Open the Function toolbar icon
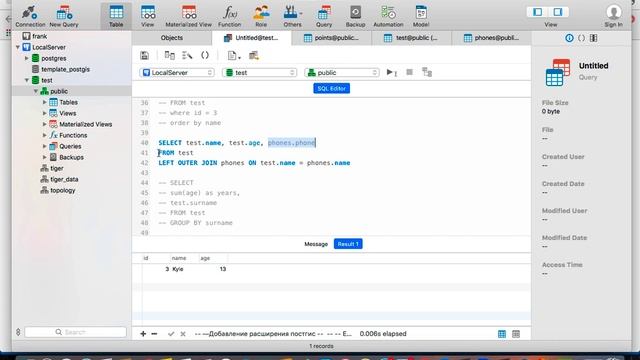The image size is (640, 360). pos(229,16)
